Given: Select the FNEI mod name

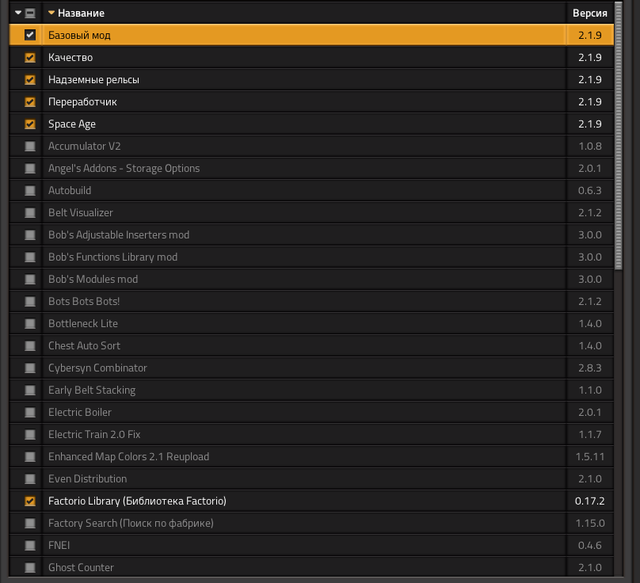Looking at the screenshot, I should pos(59,545).
